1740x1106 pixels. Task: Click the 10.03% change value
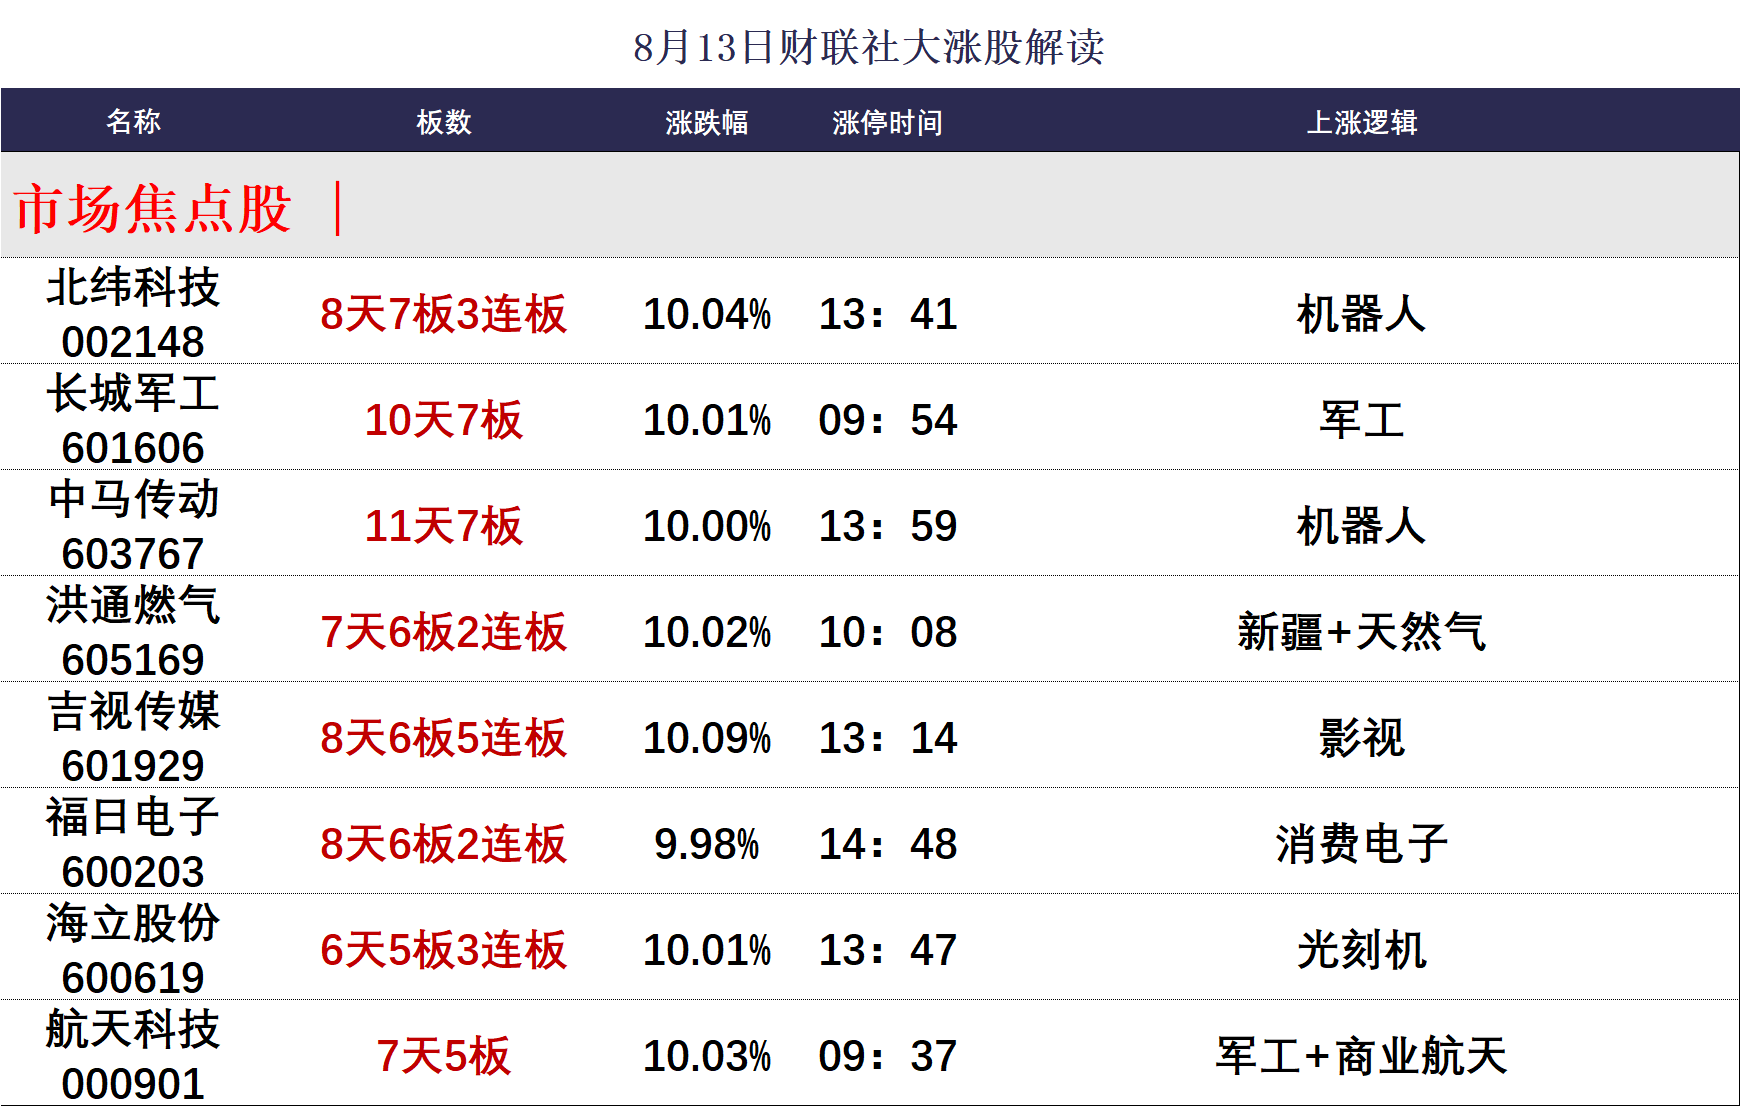tap(707, 1056)
